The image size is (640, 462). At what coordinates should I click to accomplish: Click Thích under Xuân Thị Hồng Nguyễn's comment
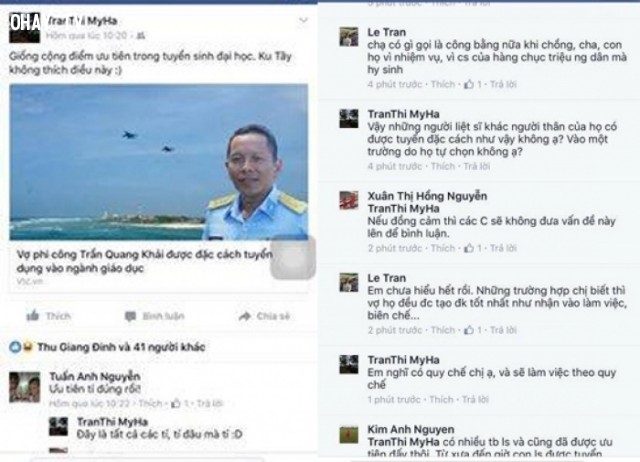point(443,248)
